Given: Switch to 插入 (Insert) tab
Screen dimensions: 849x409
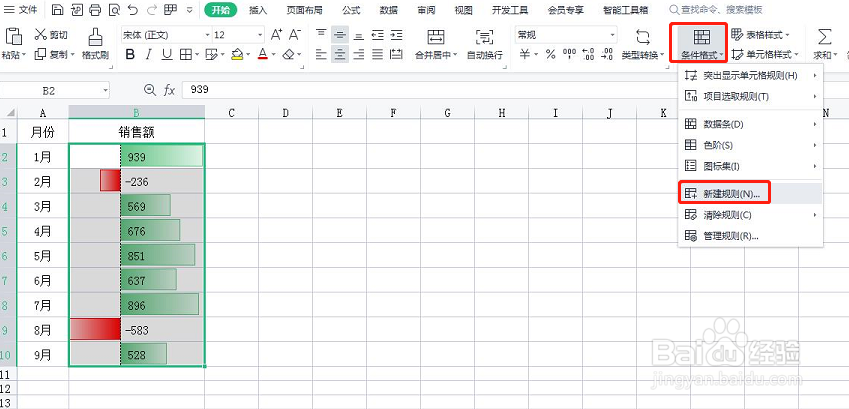Looking at the screenshot, I should (258, 10).
